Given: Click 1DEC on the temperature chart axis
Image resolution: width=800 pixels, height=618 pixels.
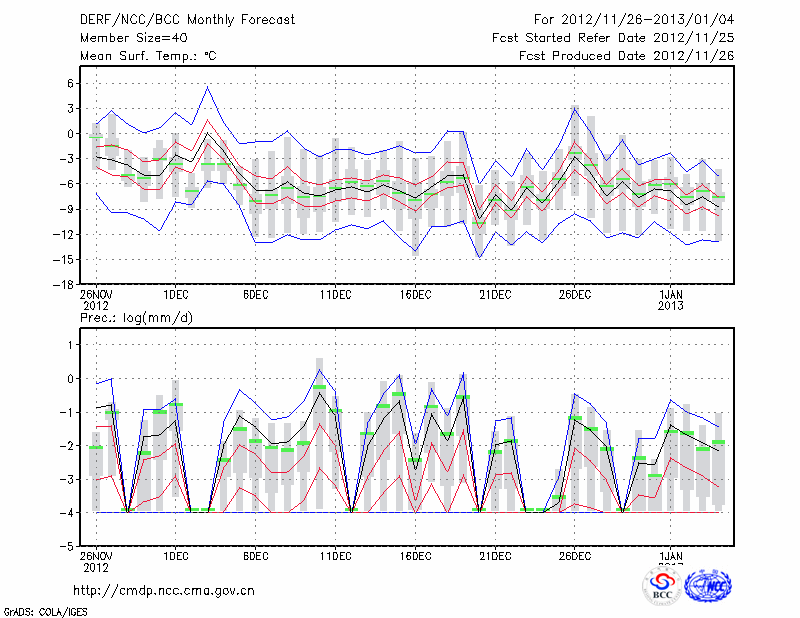Looking at the screenshot, I should [175, 294].
